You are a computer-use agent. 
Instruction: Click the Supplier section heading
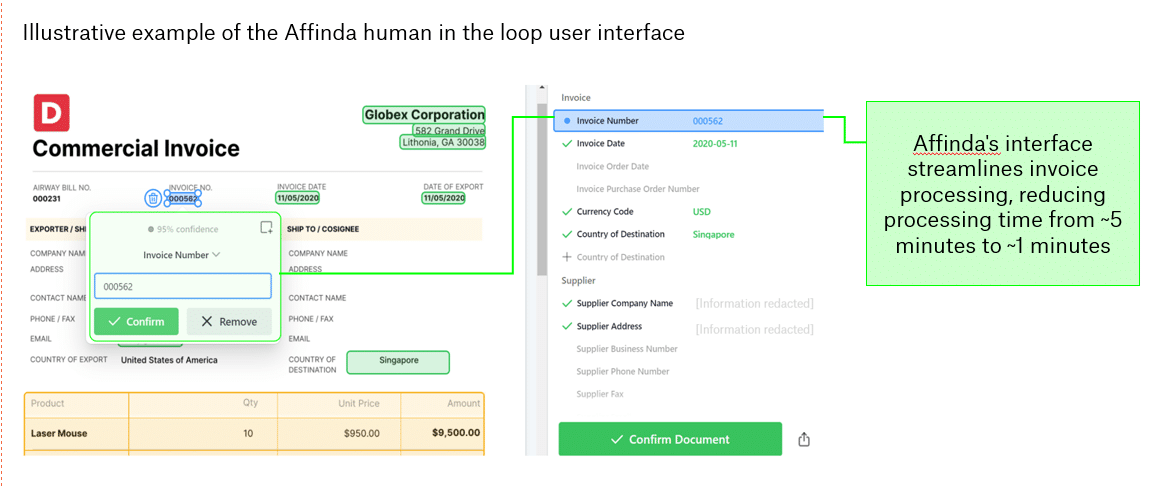tap(578, 280)
